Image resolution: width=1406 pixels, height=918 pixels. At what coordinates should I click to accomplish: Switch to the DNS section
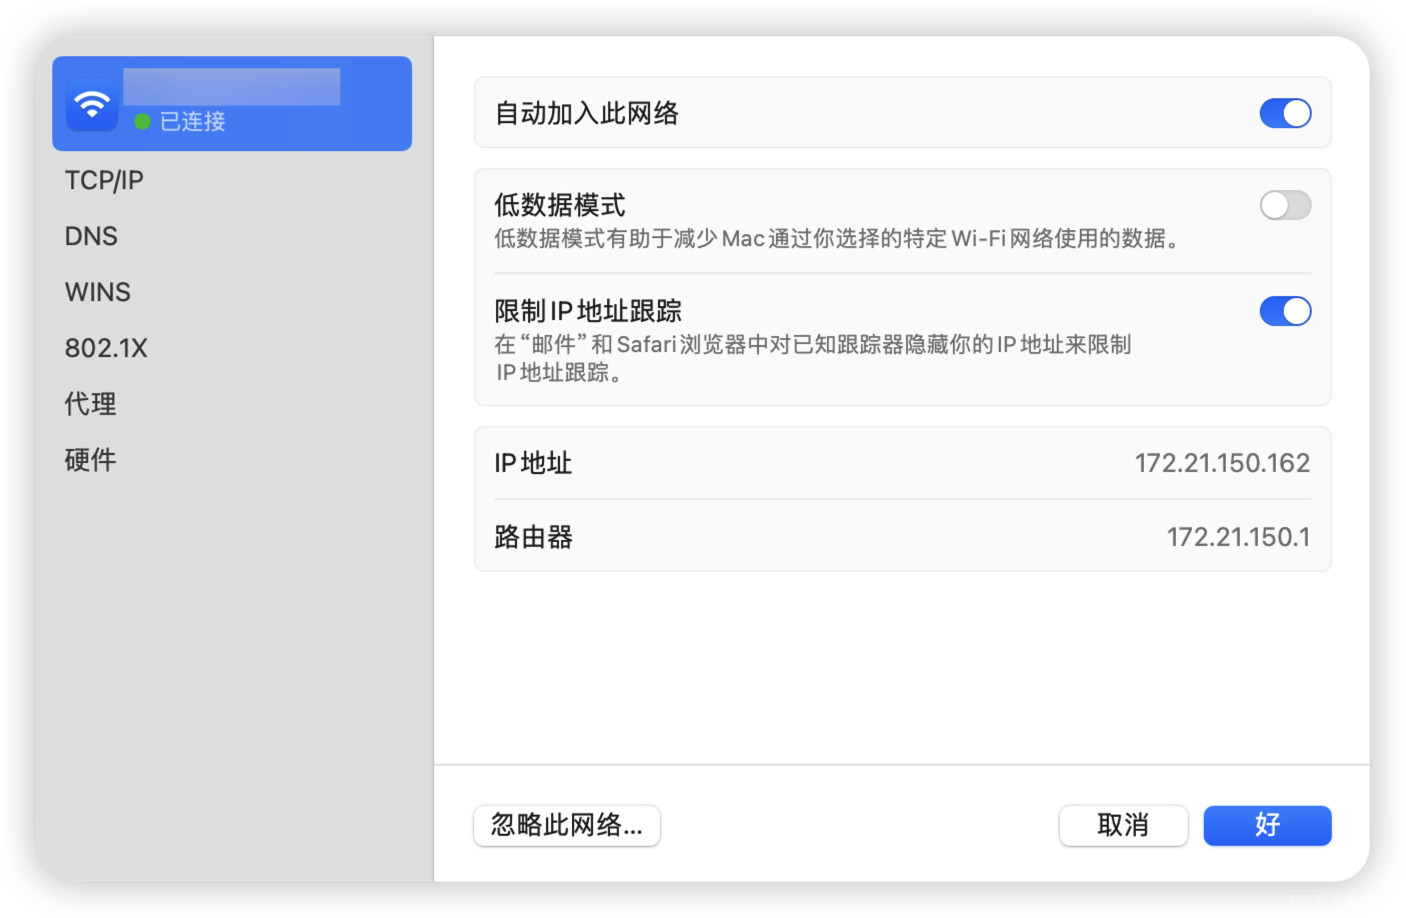coord(91,236)
